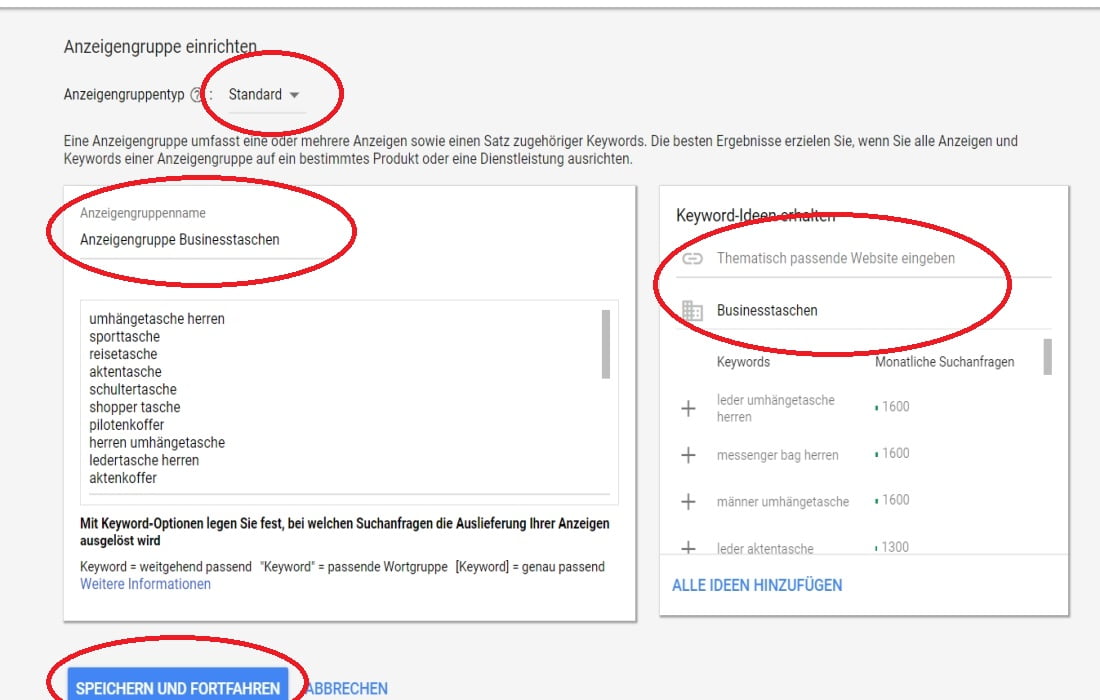
Task: Click the Keywords column header
Action: 743,362
